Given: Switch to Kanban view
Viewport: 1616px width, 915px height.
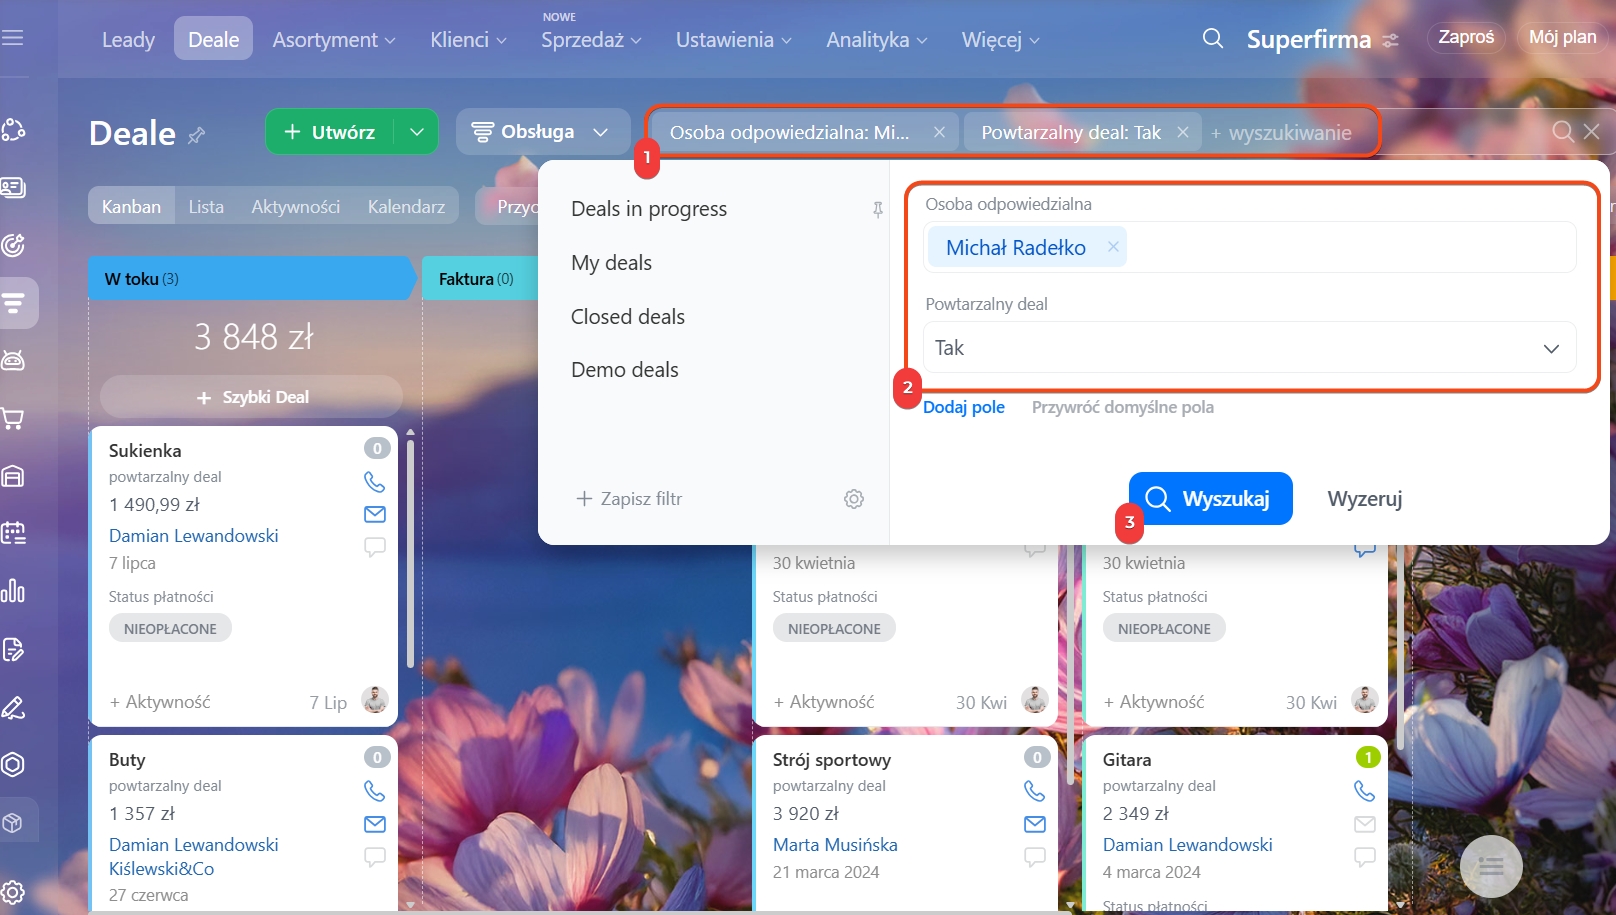Looking at the screenshot, I should click(131, 206).
